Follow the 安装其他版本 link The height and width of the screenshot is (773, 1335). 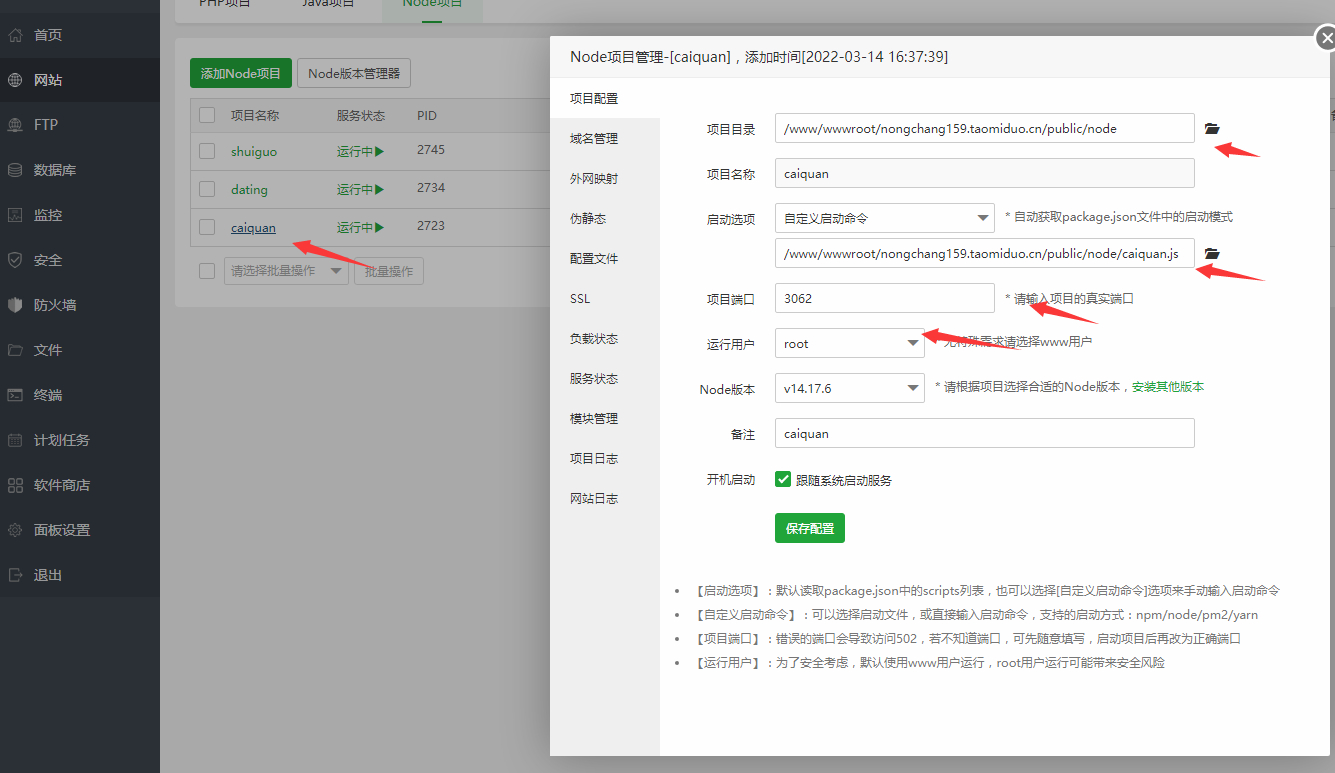(1168, 387)
